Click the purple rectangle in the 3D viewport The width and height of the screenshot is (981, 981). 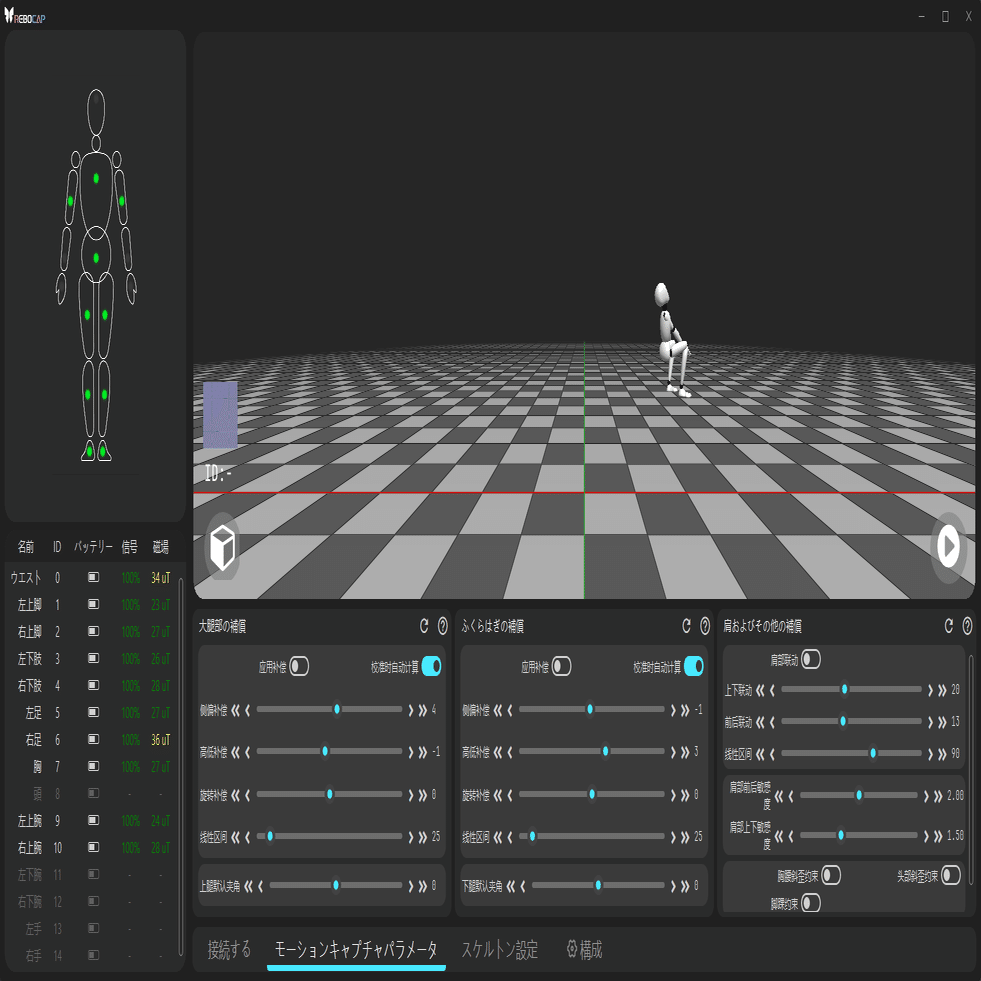[220, 415]
